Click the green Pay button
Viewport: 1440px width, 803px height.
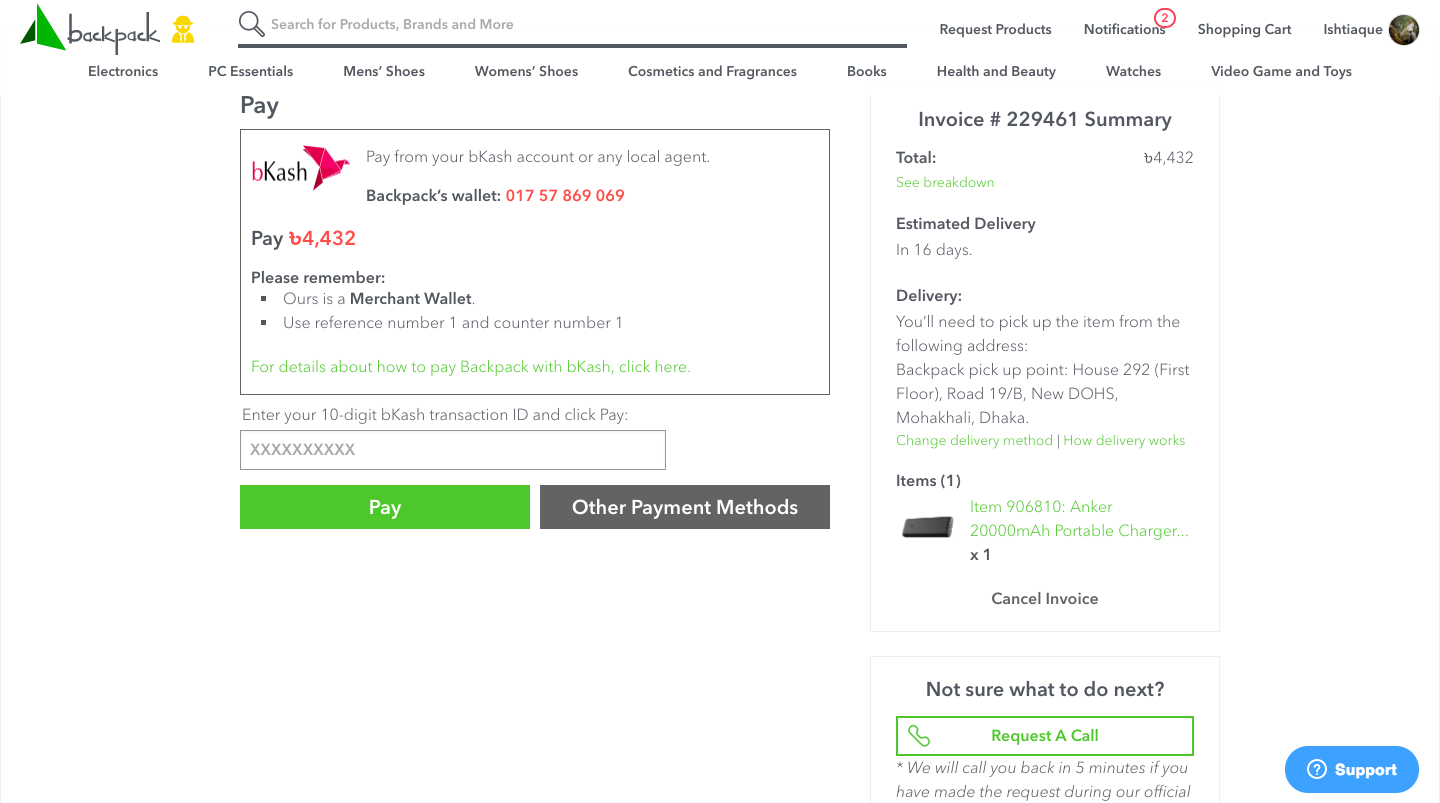pos(385,507)
